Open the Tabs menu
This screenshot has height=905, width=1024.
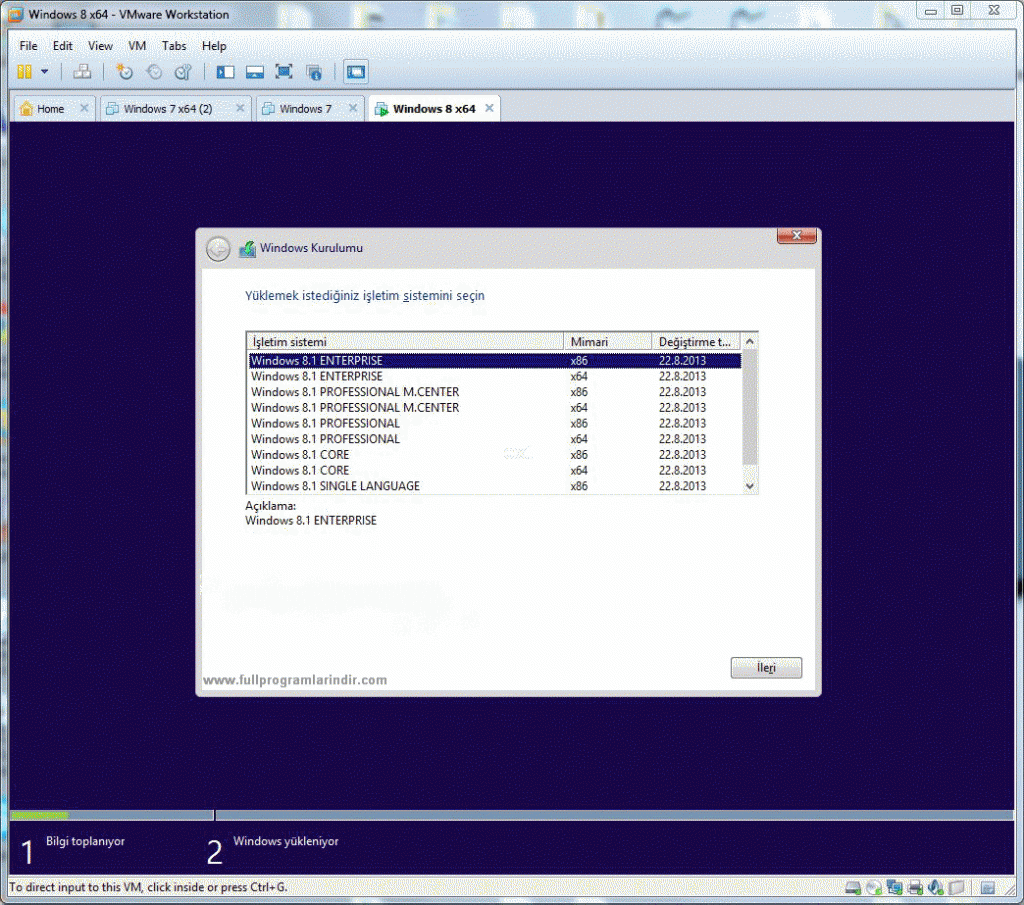174,46
